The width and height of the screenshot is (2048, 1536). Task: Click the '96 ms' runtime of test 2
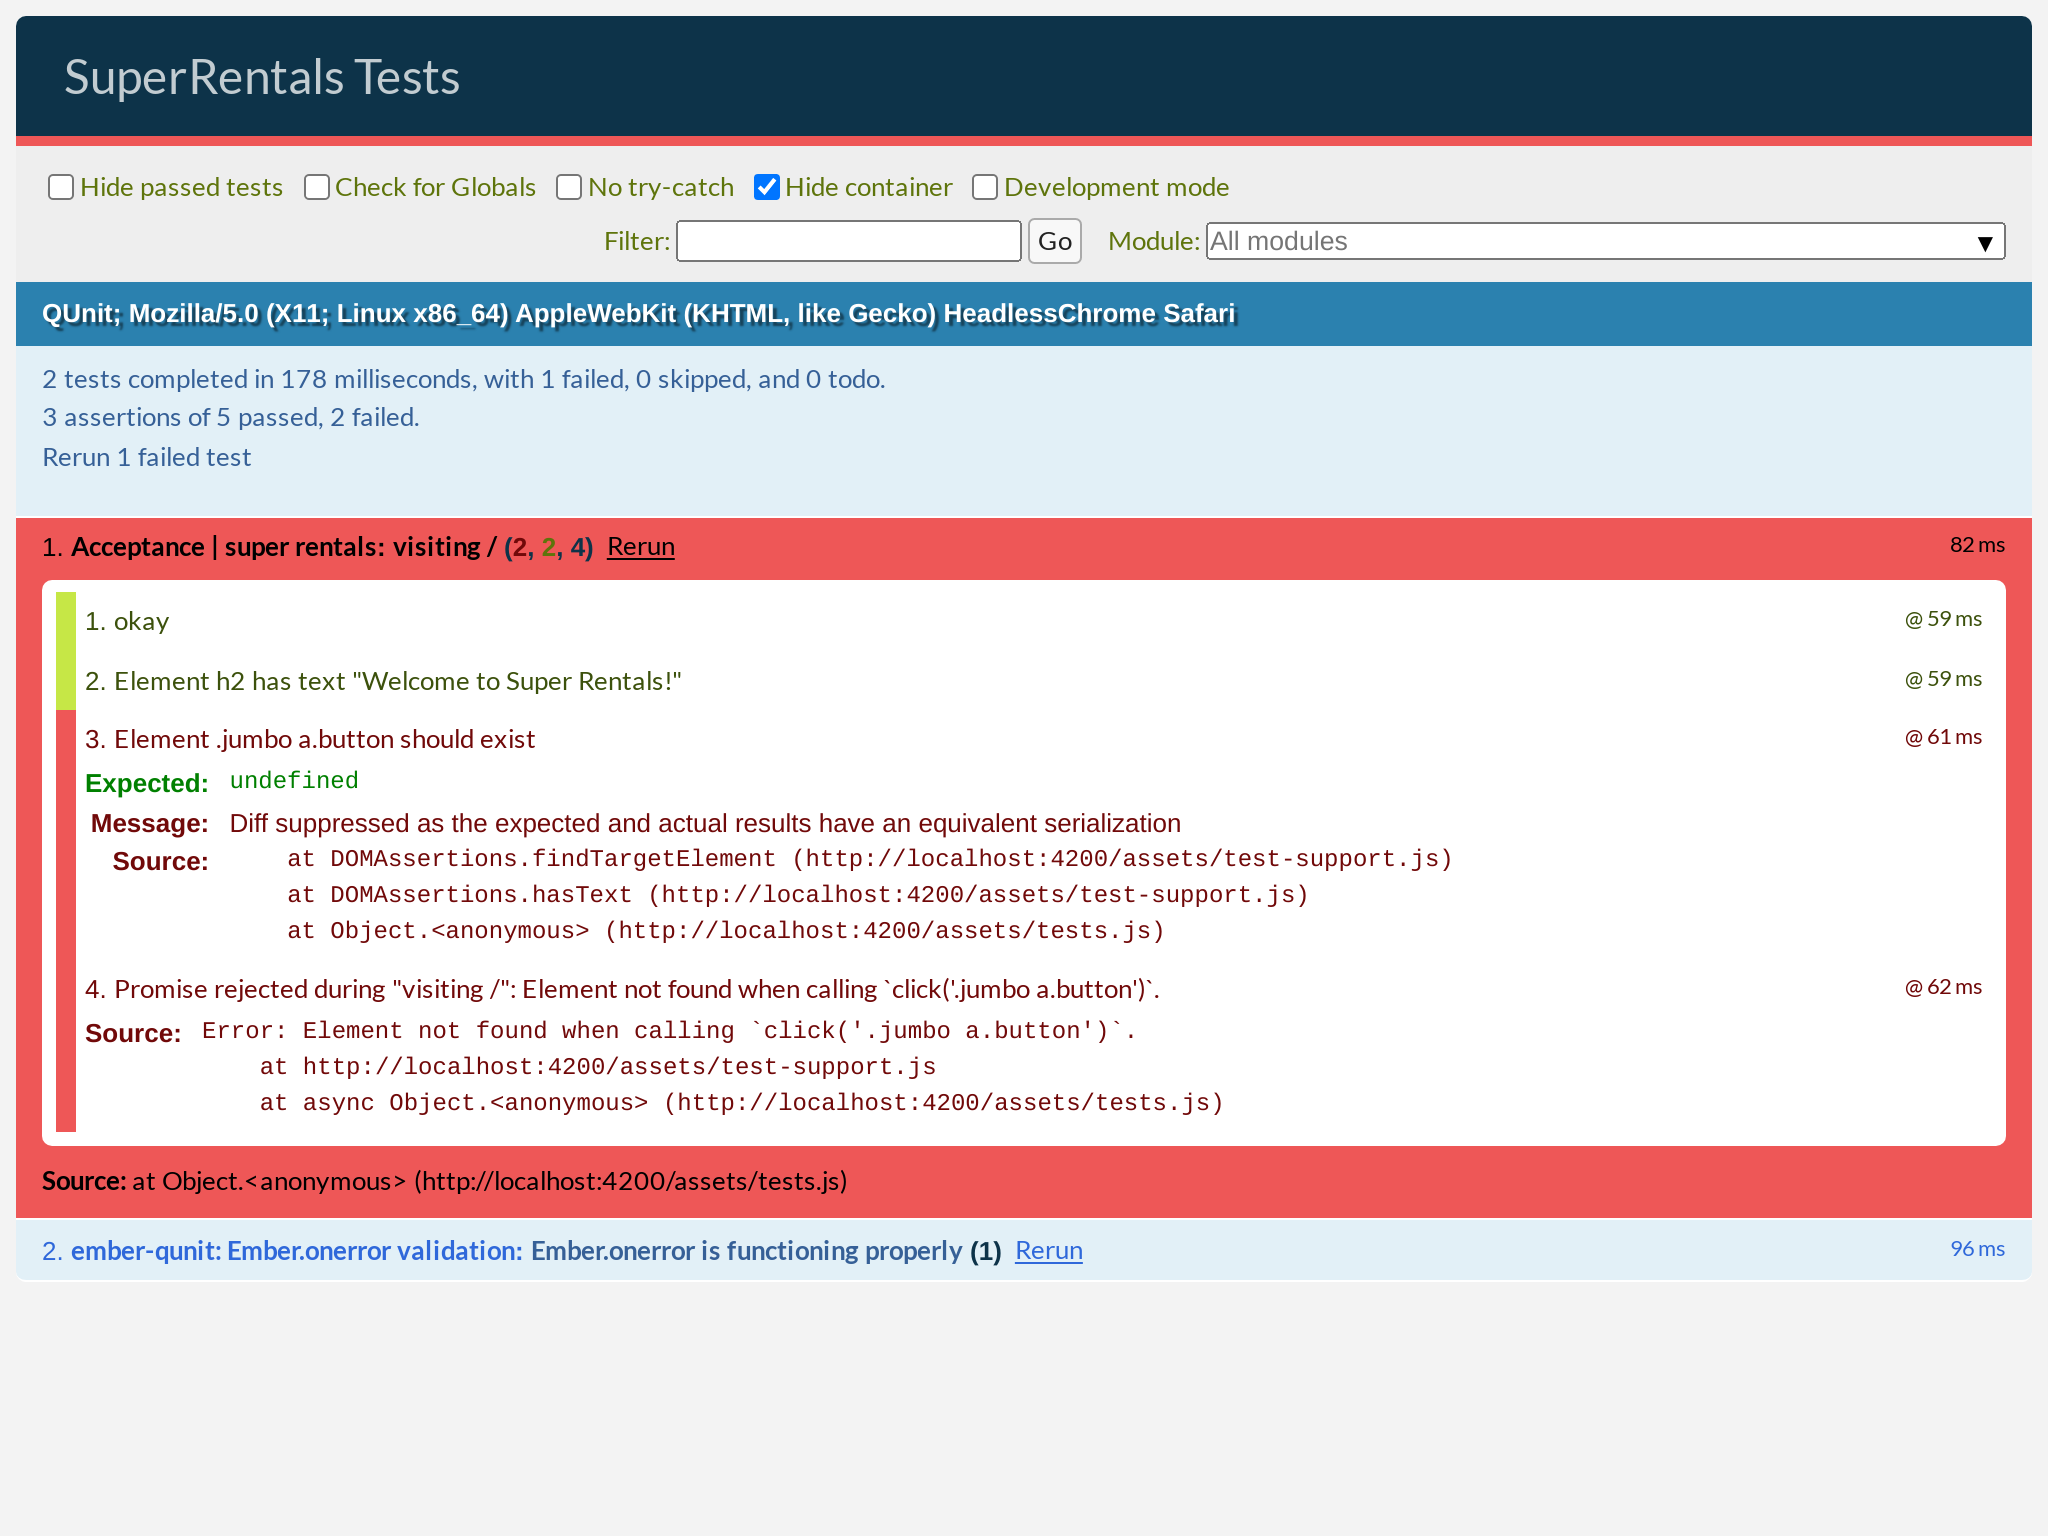(1977, 1249)
